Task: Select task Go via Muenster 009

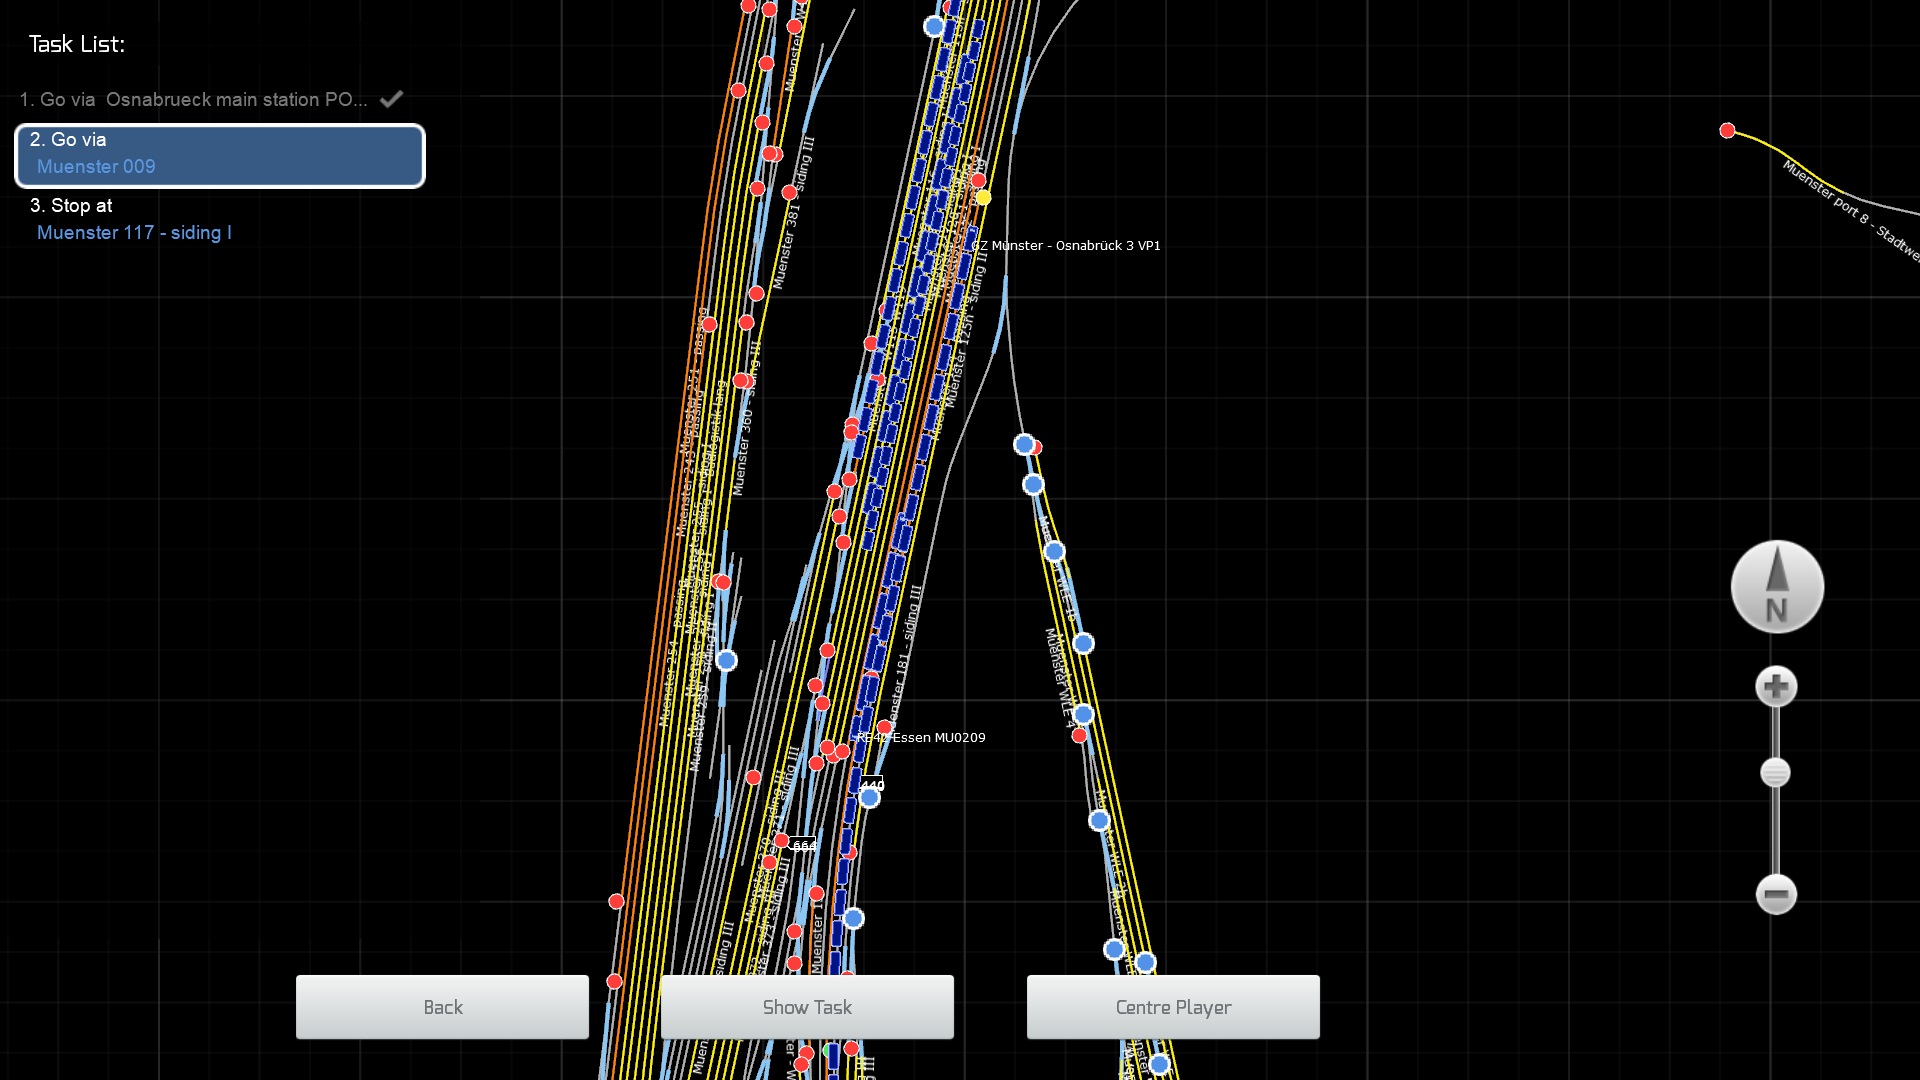Action: click(x=220, y=155)
